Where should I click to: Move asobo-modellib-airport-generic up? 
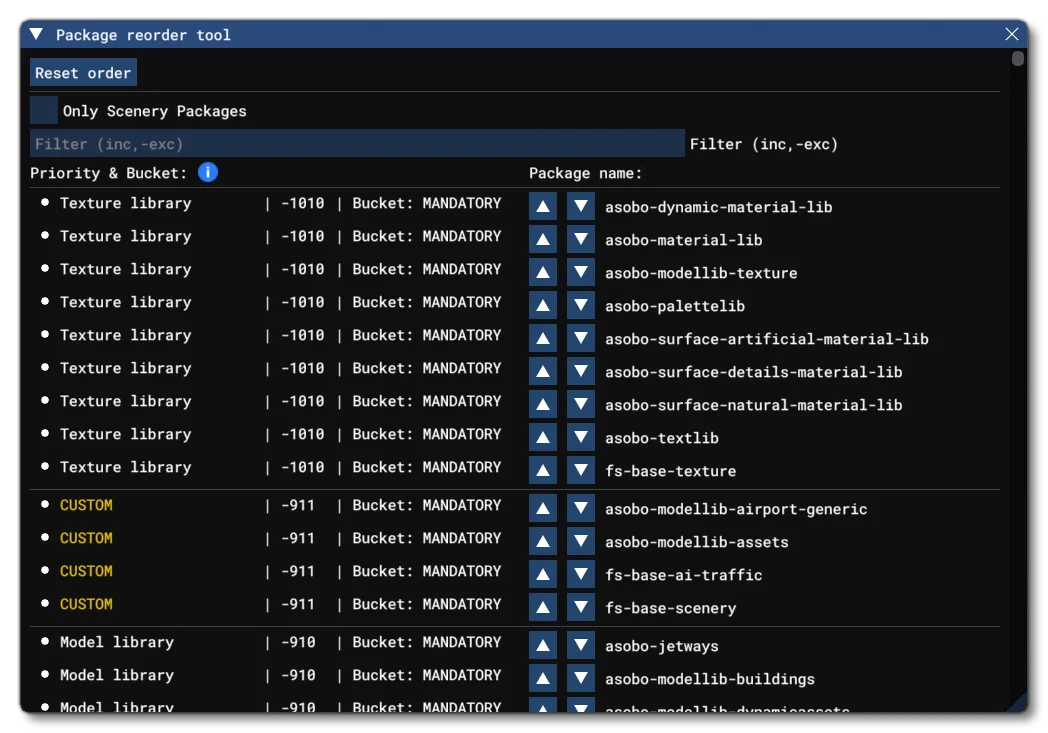543,508
